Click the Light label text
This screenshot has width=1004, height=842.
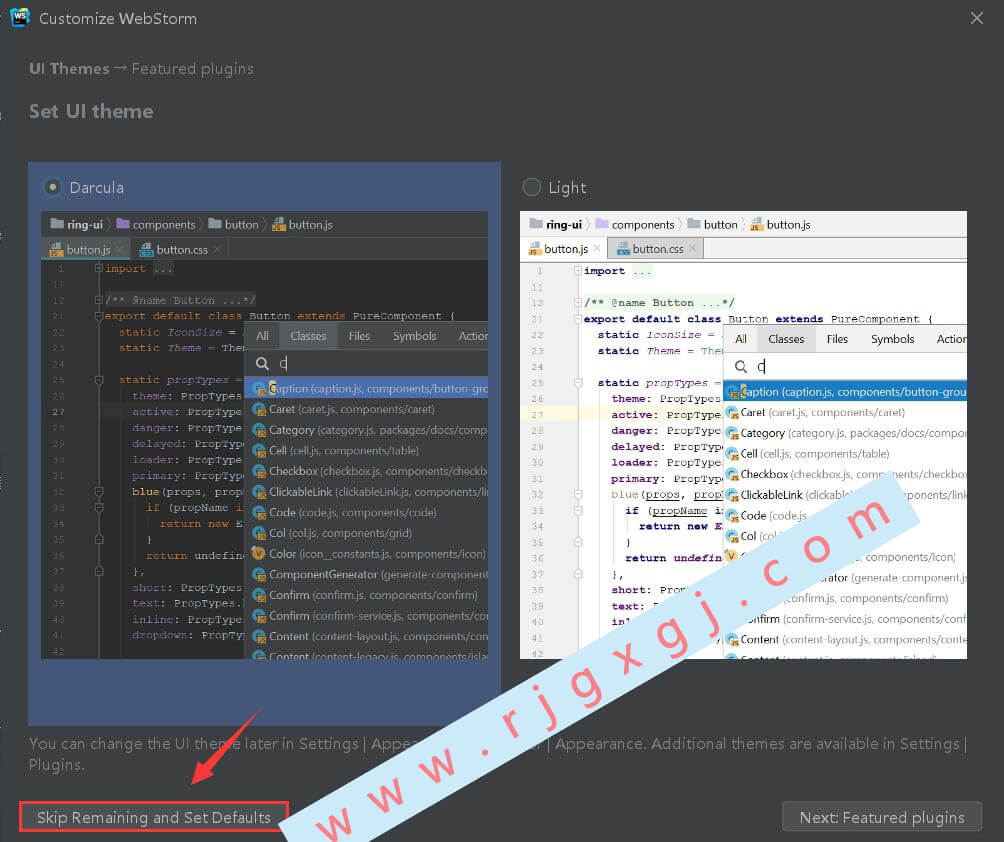(567, 188)
